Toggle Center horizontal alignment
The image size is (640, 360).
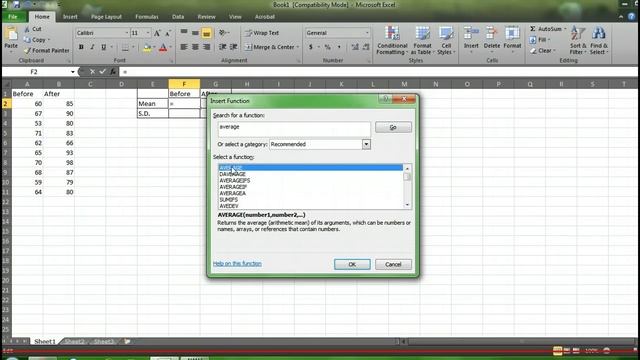pos(196,47)
